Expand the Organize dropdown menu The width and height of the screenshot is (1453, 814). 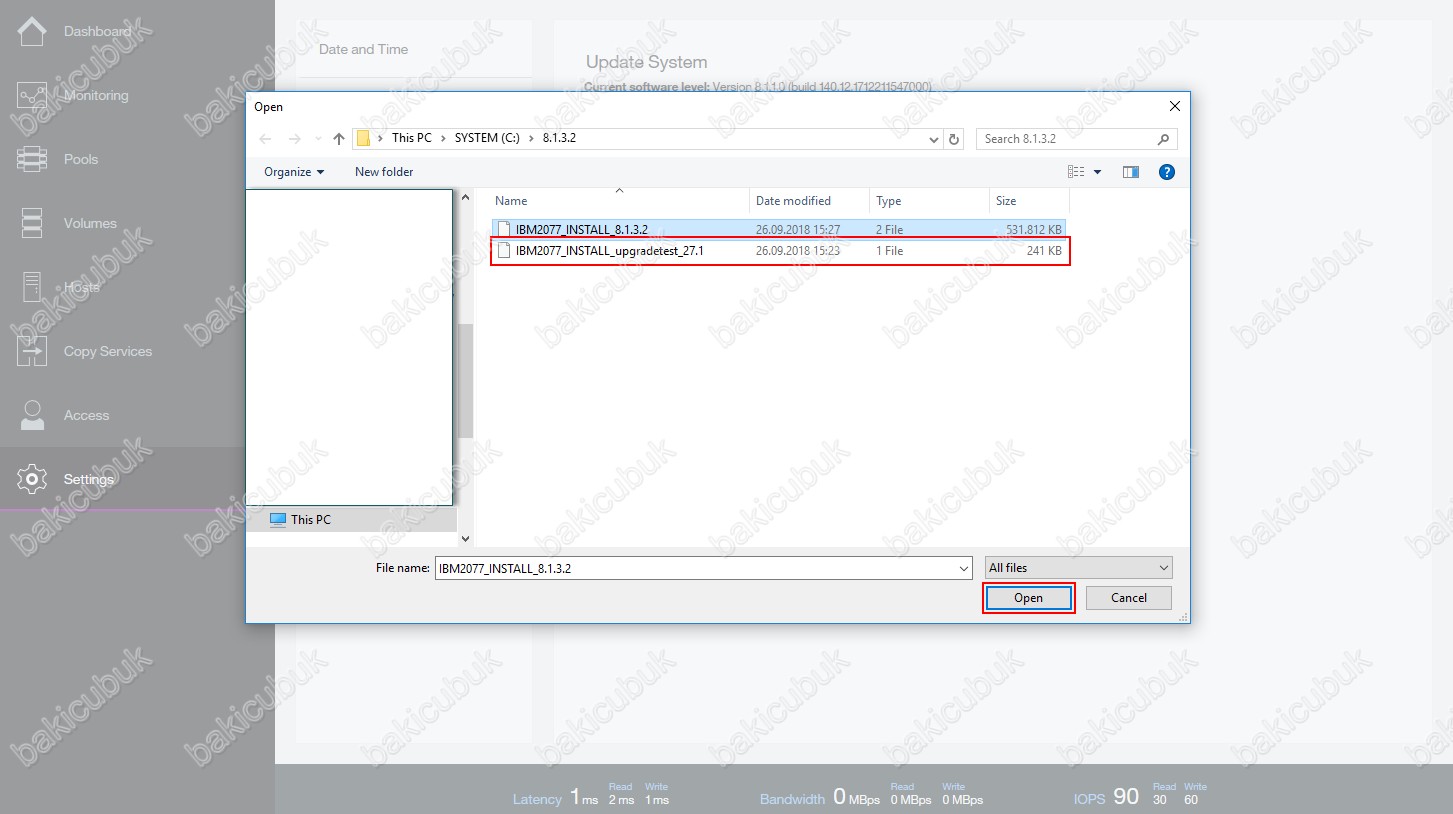[x=294, y=172]
